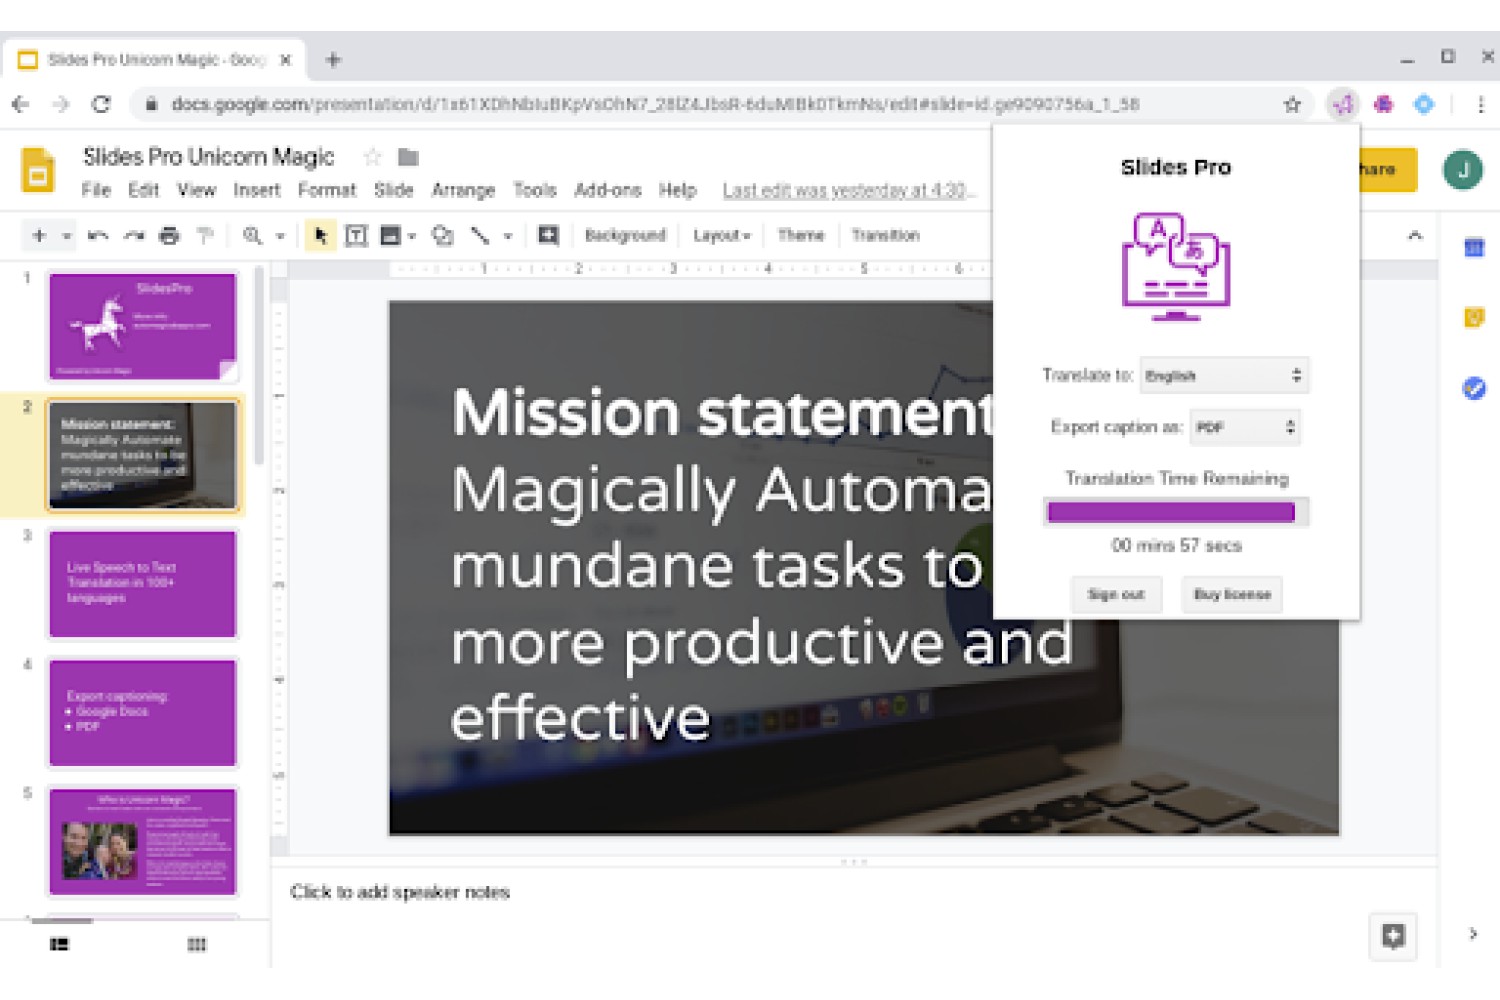Viewport: 1500px width, 1000px height.
Task: Select slide 5 Who is Unicorn Magic thumbnail
Action: 143,842
